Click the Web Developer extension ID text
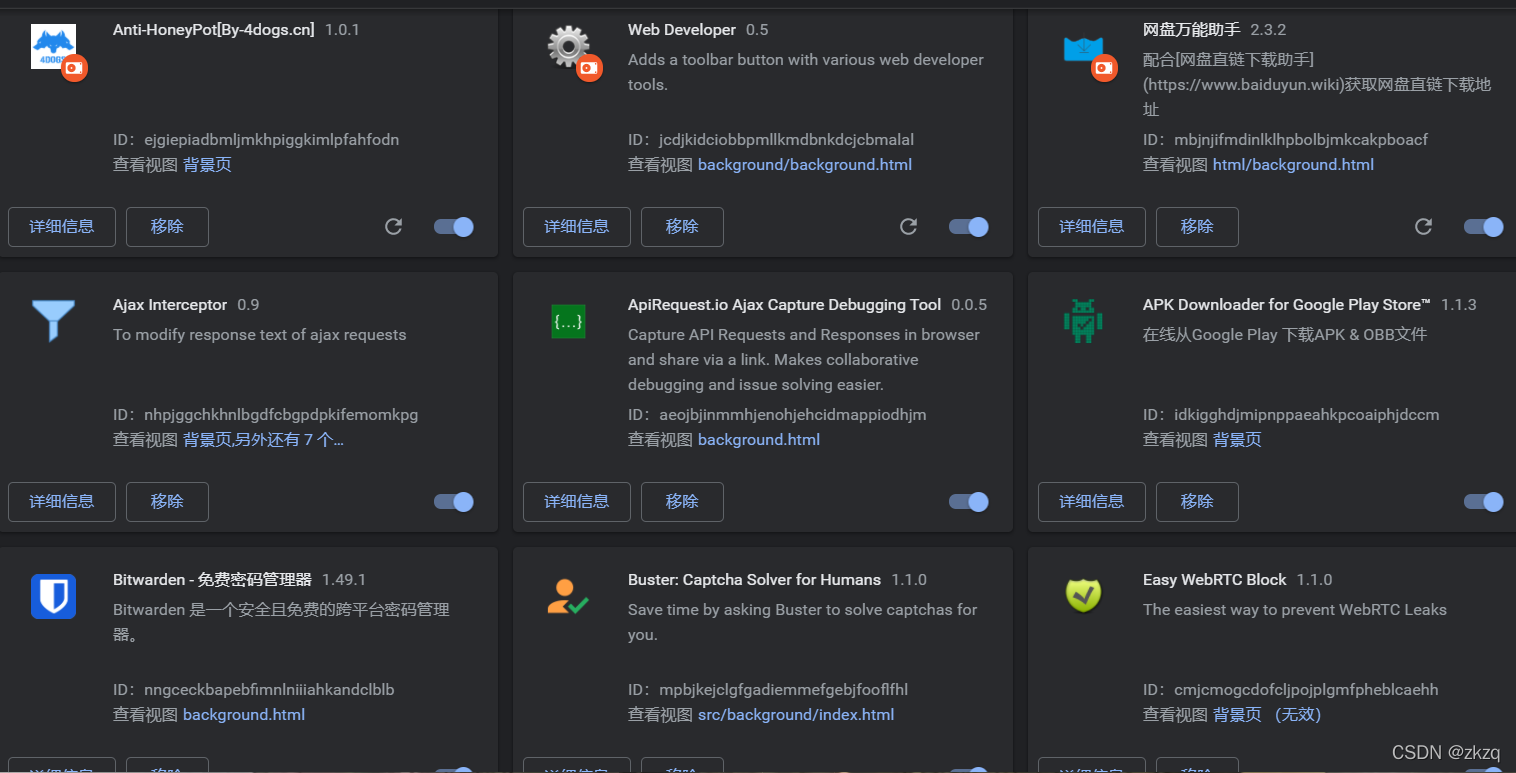This screenshot has width=1516, height=773. (x=771, y=140)
